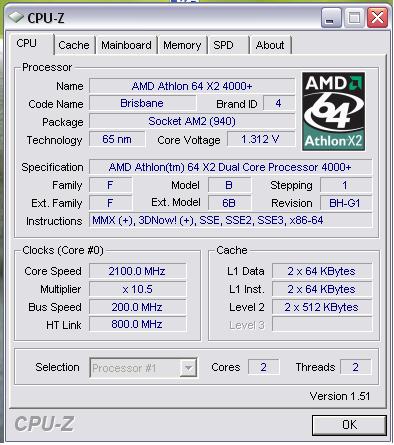Click the Multiplier value x 10.5
The height and width of the screenshot is (445, 394).
(x=137, y=289)
